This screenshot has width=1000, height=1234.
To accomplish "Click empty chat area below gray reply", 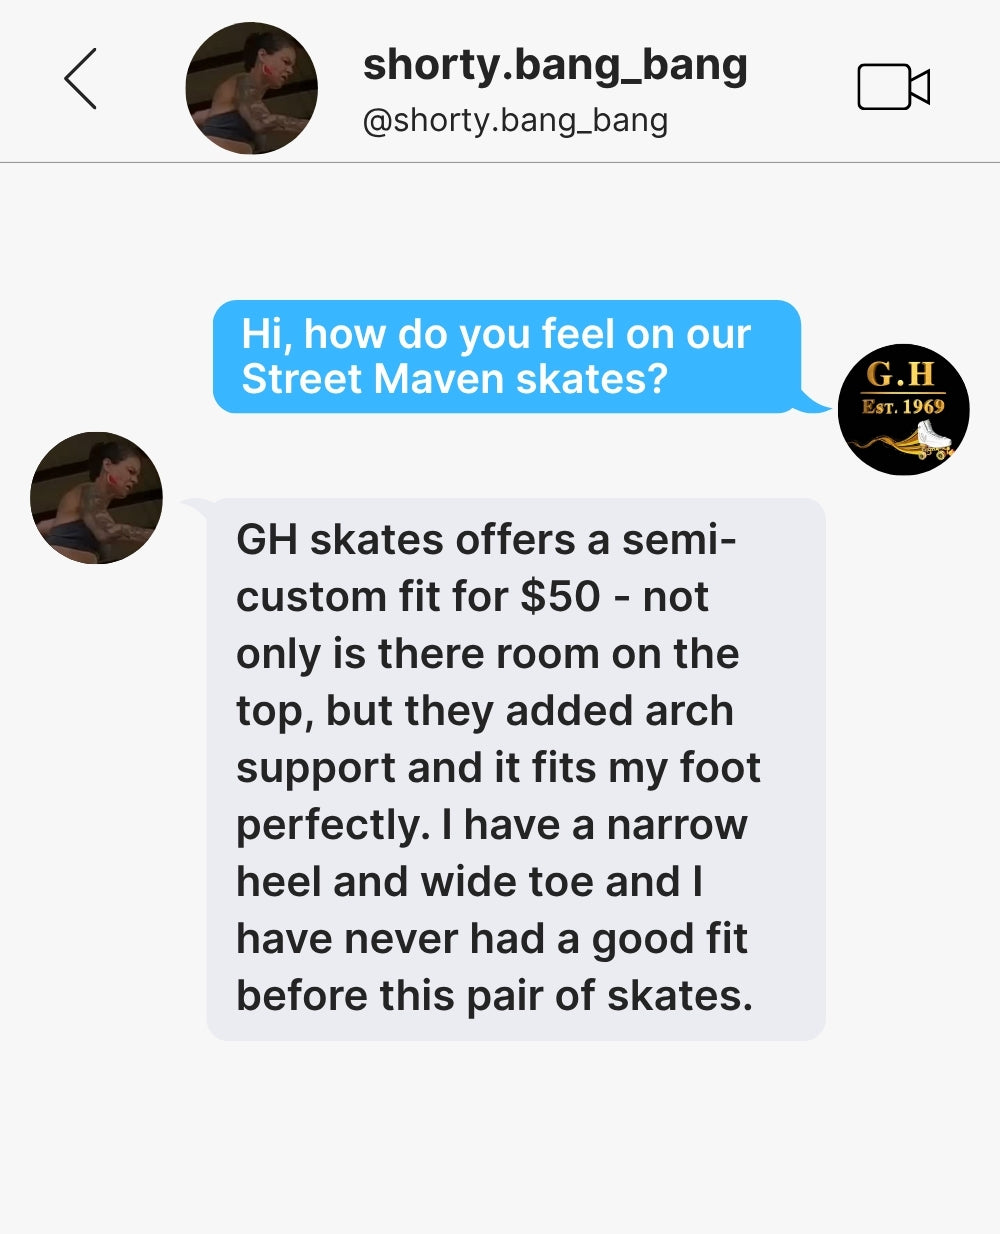I will [x=500, y=1135].
